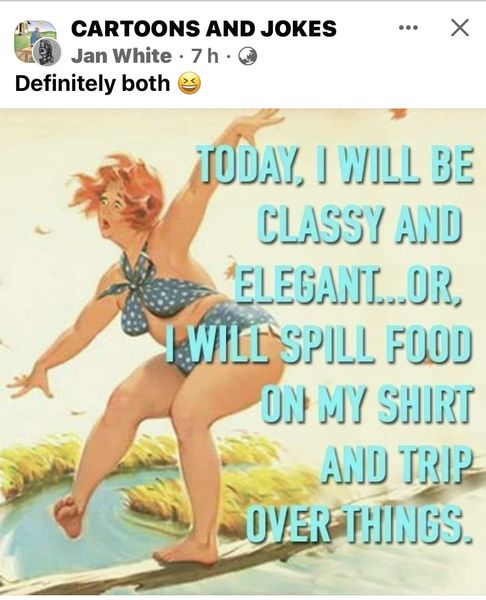Open the meme image in full view
Viewport: 486px width, 600px height.
pos(243,352)
